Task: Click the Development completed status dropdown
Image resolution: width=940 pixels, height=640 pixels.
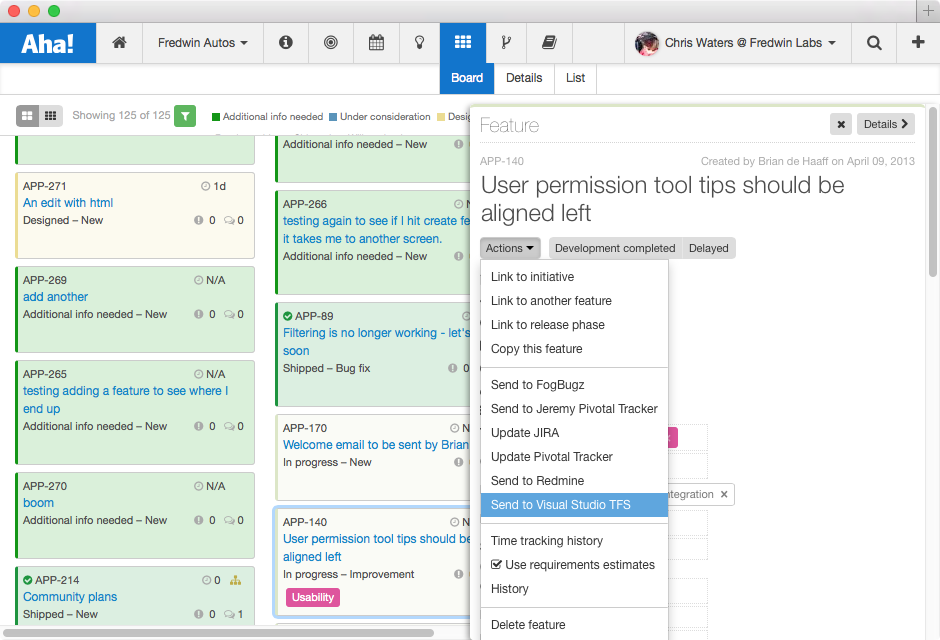Action: click(615, 248)
